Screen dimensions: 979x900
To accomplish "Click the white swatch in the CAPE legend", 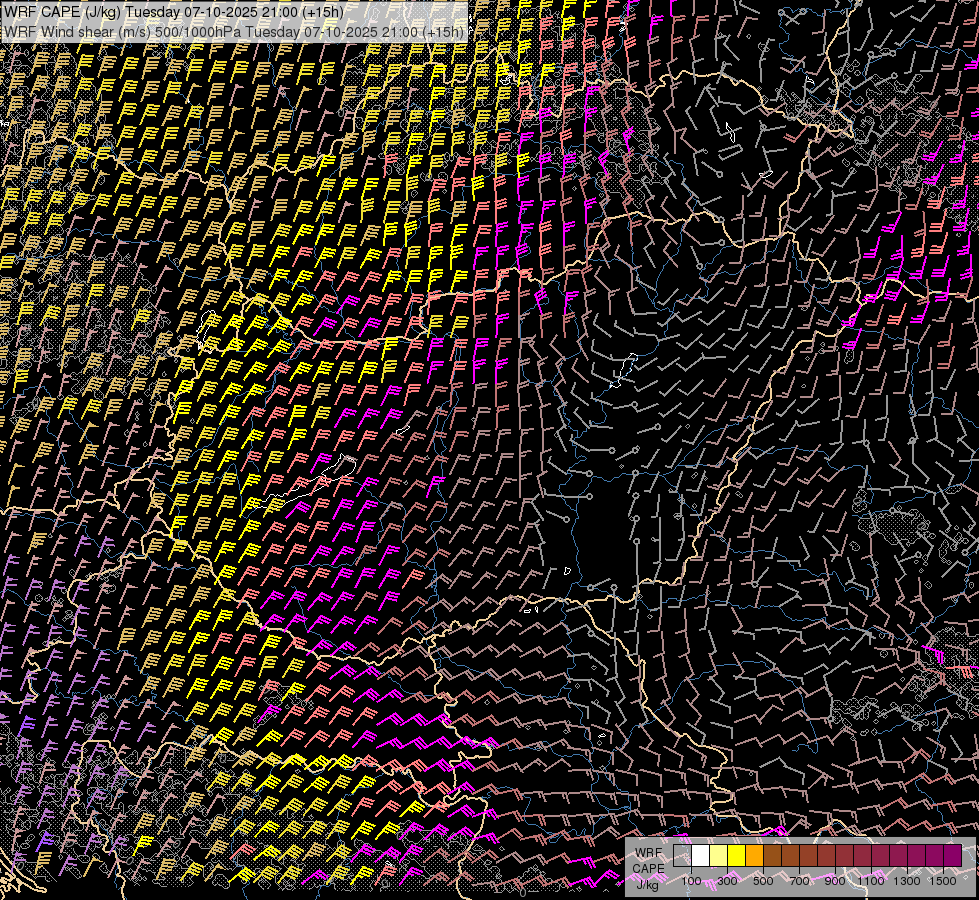I will (x=701, y=856).
